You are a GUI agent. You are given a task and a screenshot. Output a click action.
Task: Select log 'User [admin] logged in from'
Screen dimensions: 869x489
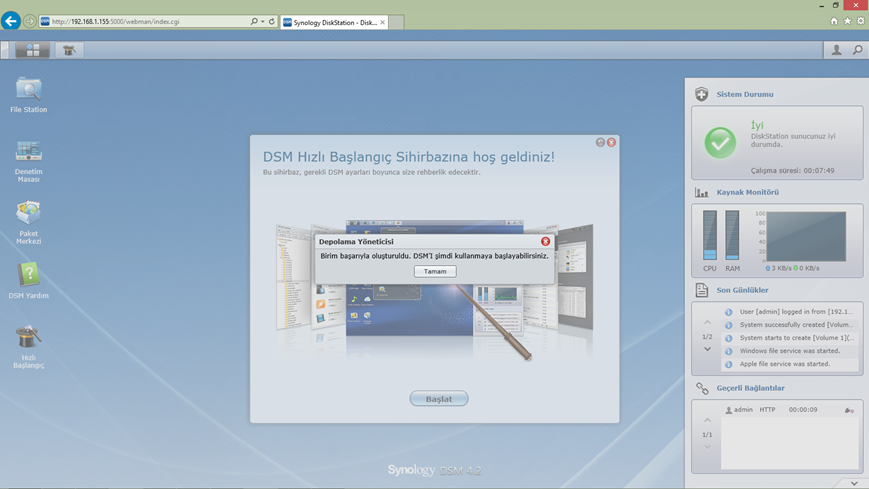tap(790, 312)
